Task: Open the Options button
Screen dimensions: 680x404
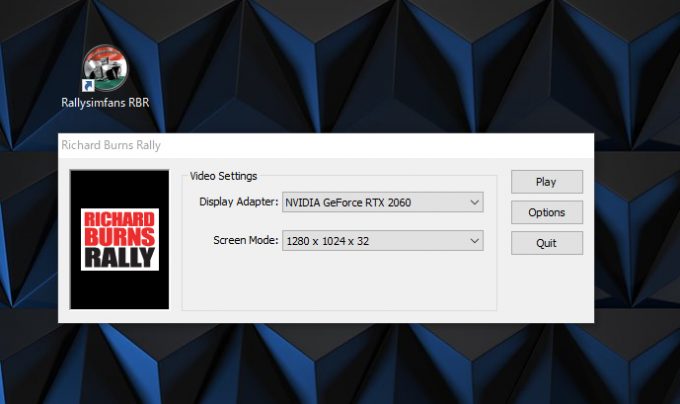Action: (x=547, y=212)
